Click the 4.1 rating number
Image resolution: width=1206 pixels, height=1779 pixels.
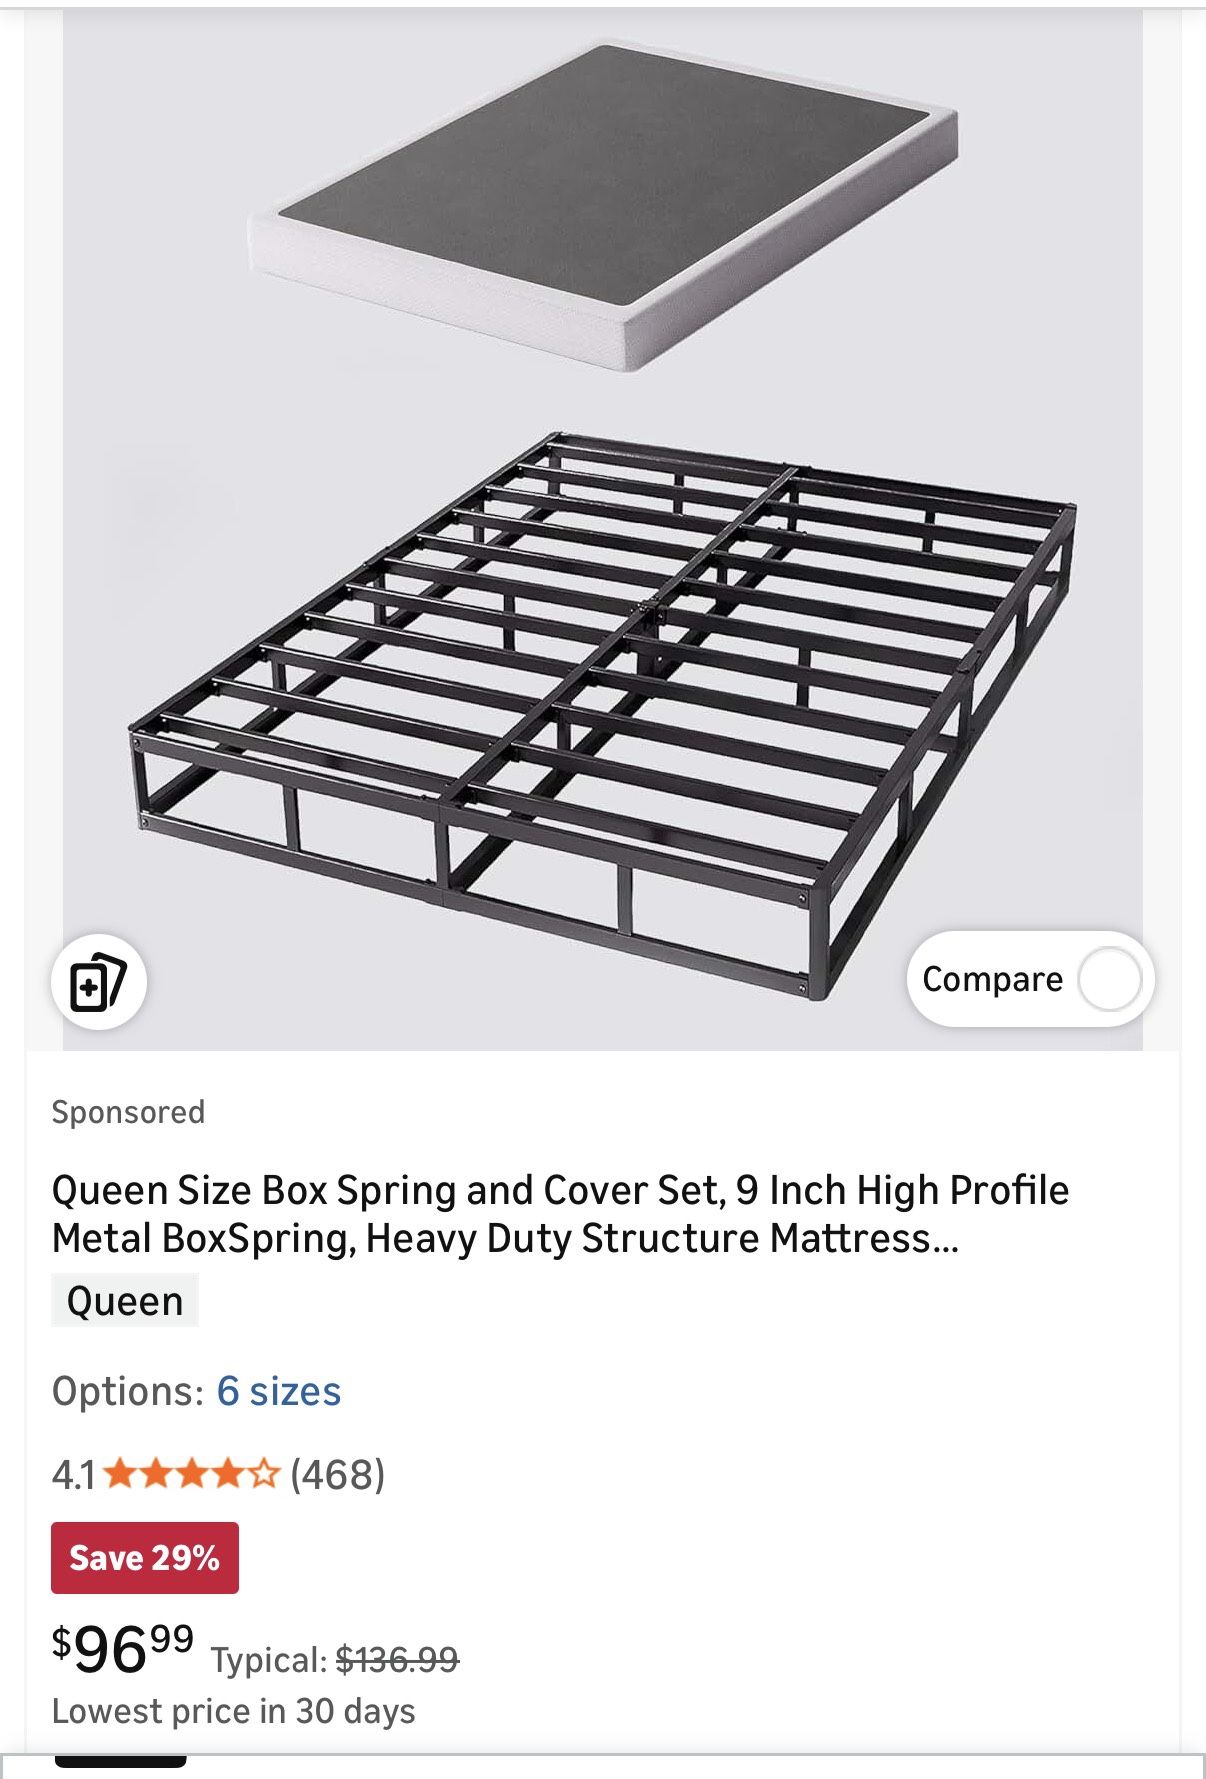pos(73,1474)
